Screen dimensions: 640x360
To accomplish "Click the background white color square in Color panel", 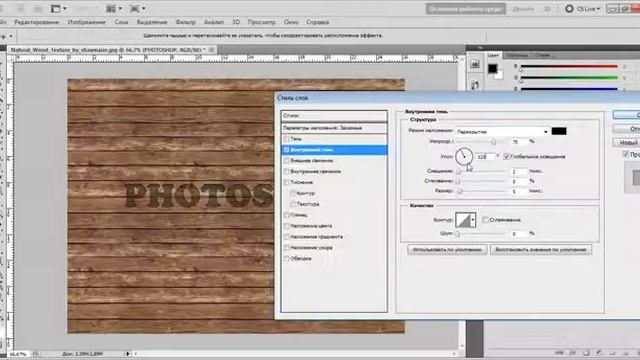I will (x=499, y=75).
